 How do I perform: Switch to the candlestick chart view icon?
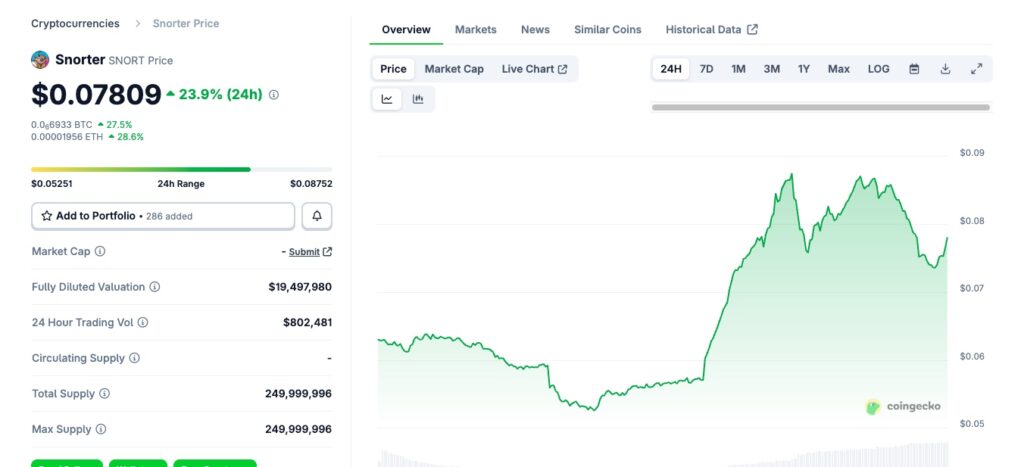pos(418,99)
